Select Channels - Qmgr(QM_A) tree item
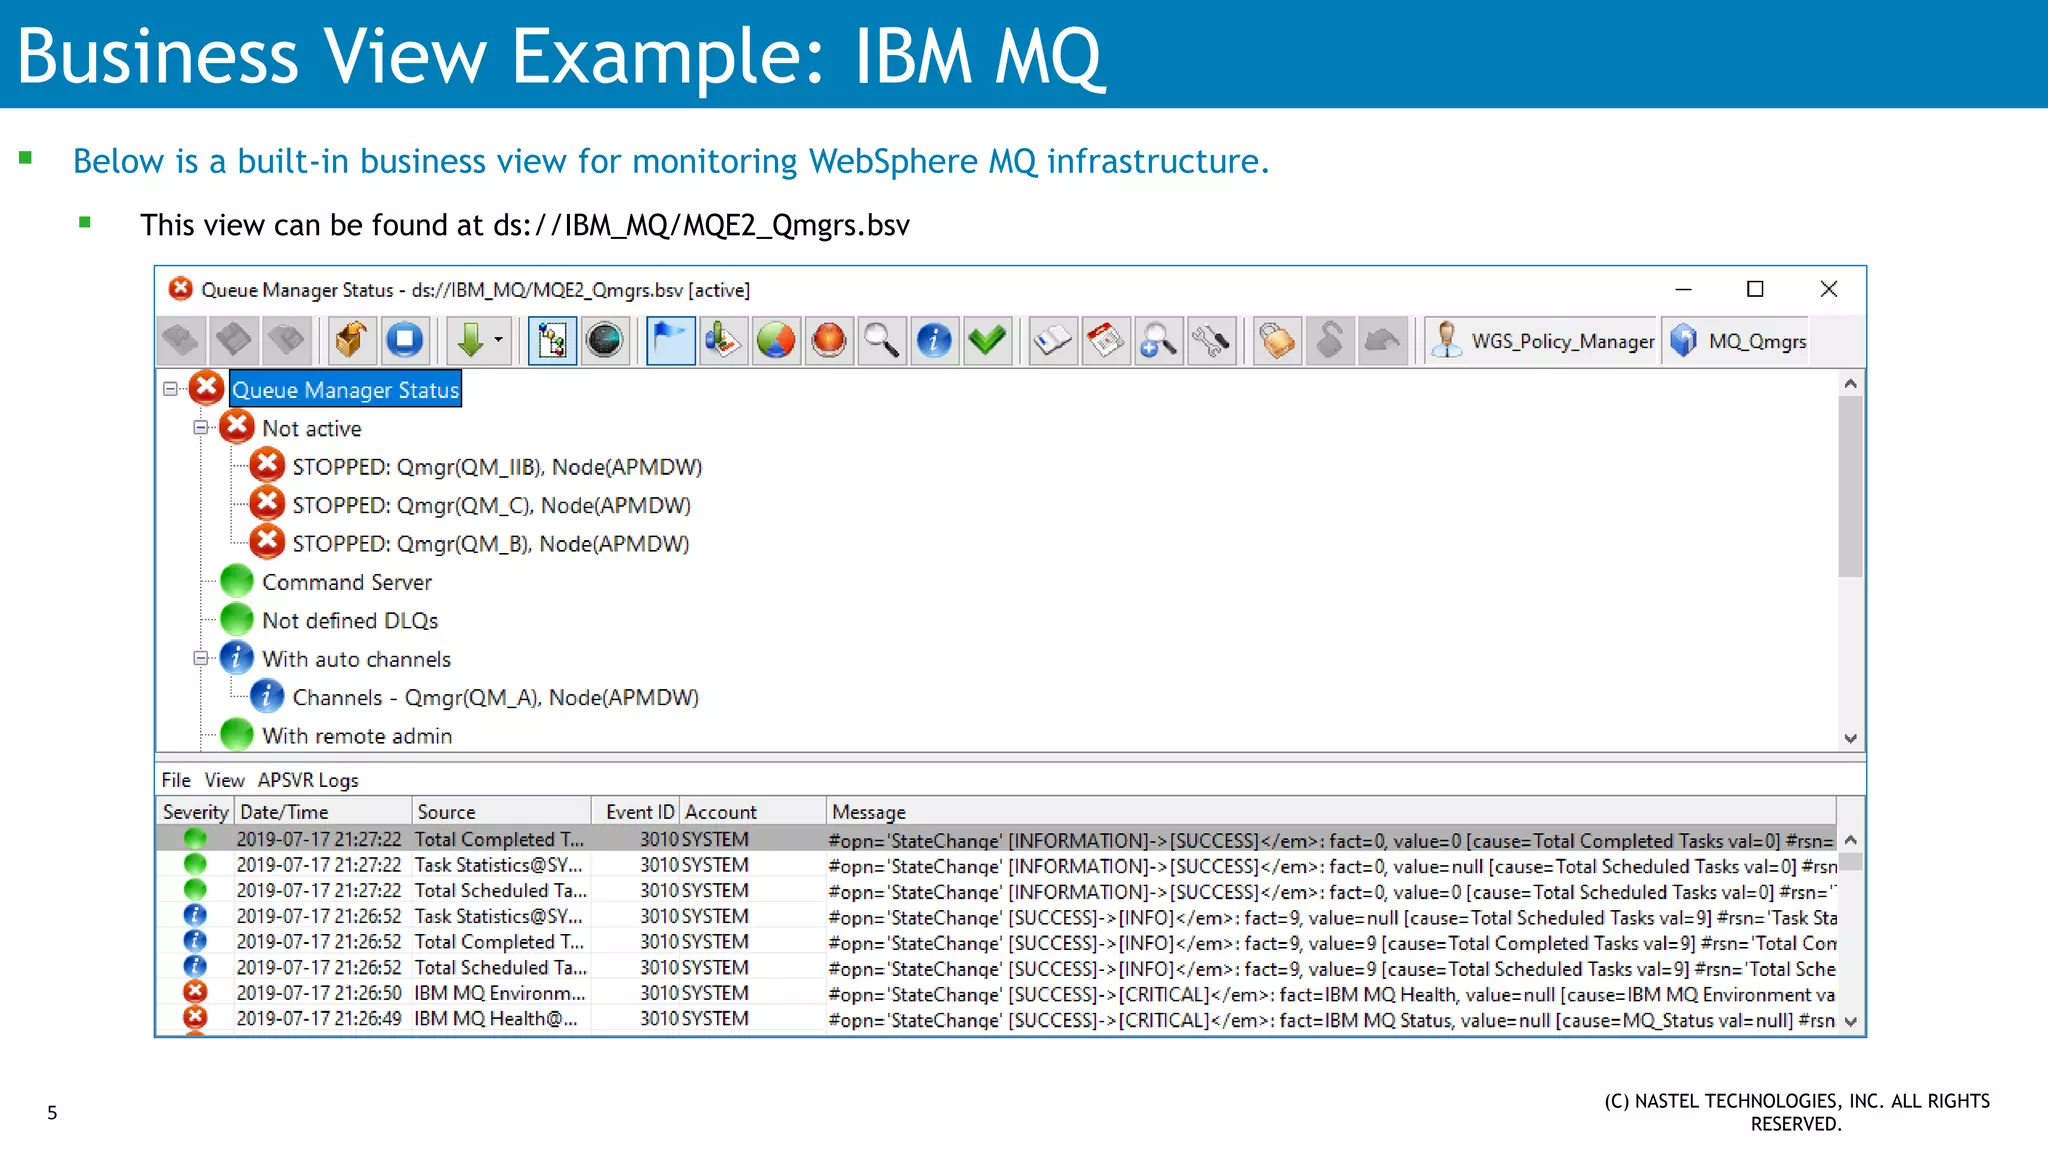The image size is (2048, 1152). coord(495,698)
